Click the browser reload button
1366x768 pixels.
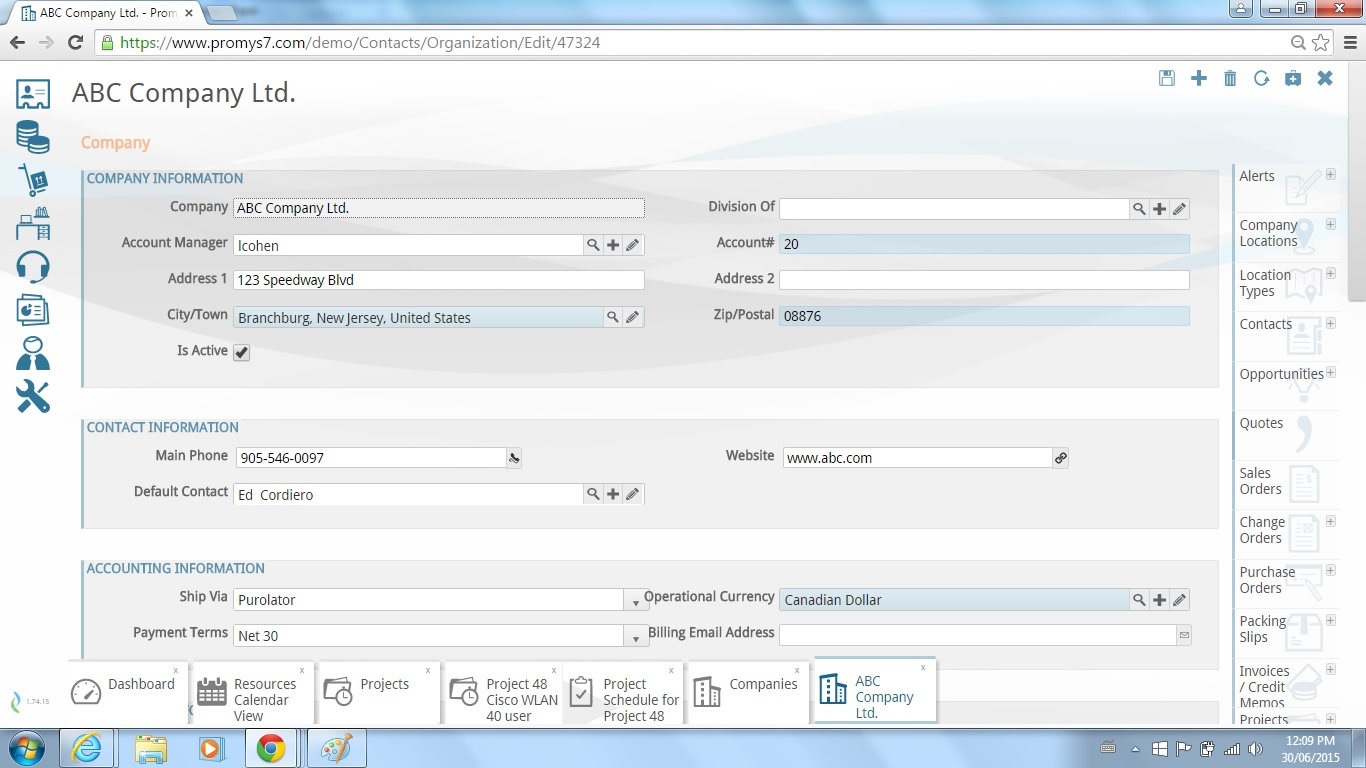click(x=75, y=43)
